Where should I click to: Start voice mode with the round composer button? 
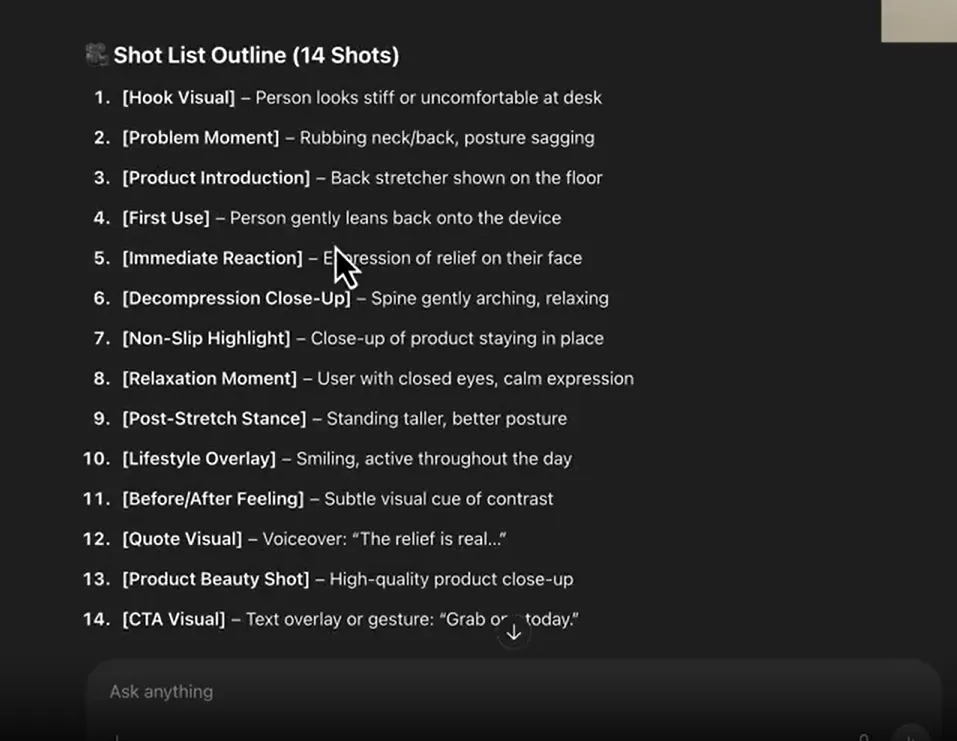point(910,734)
